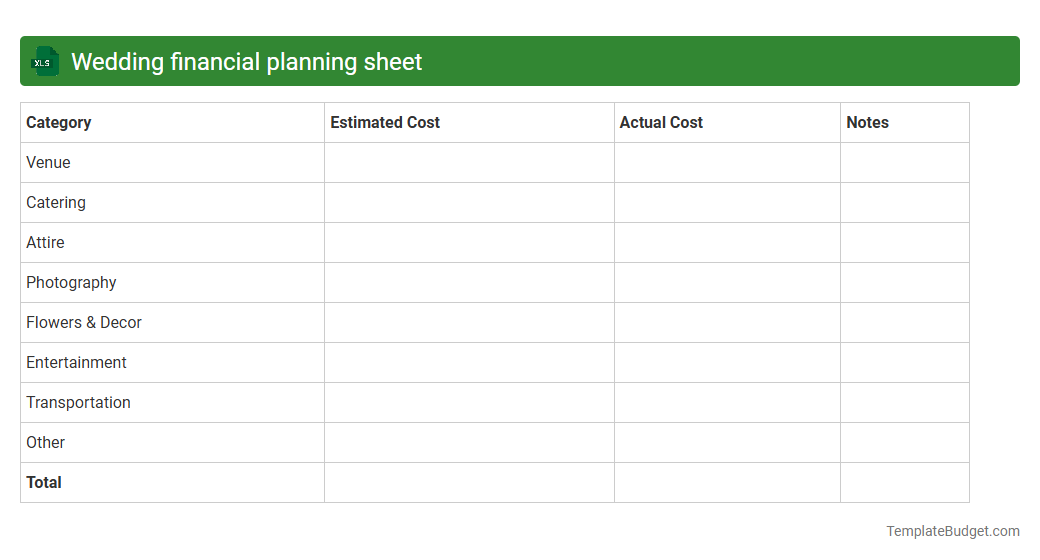Image resolution: width=1040 pixels, height=560 pixels.
Task: Click the Estimated Cost cell for Transportation
Action: [x=469, y=403]
